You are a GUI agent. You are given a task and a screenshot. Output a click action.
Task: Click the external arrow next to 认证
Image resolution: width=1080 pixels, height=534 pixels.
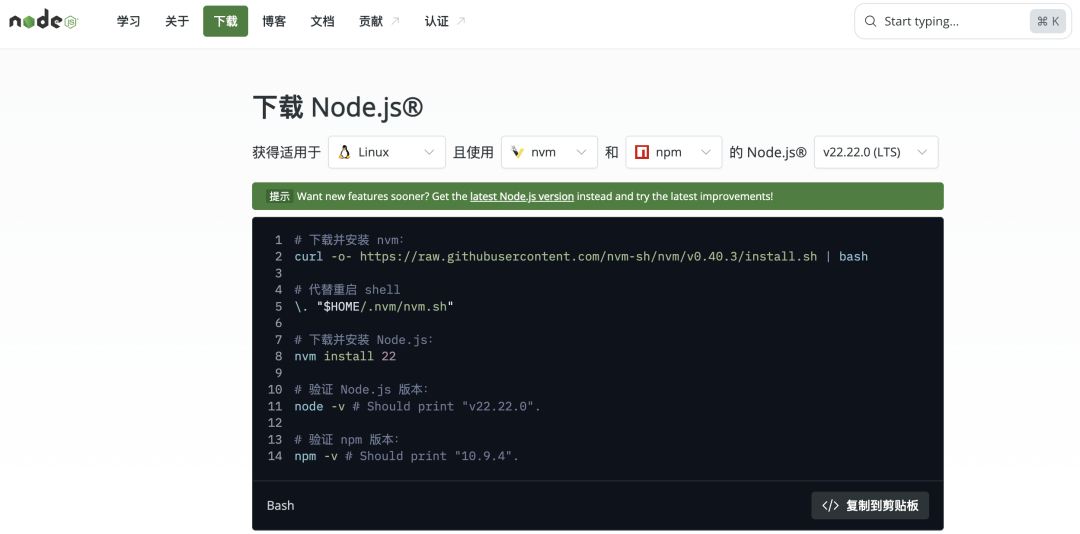pos(461,21)
